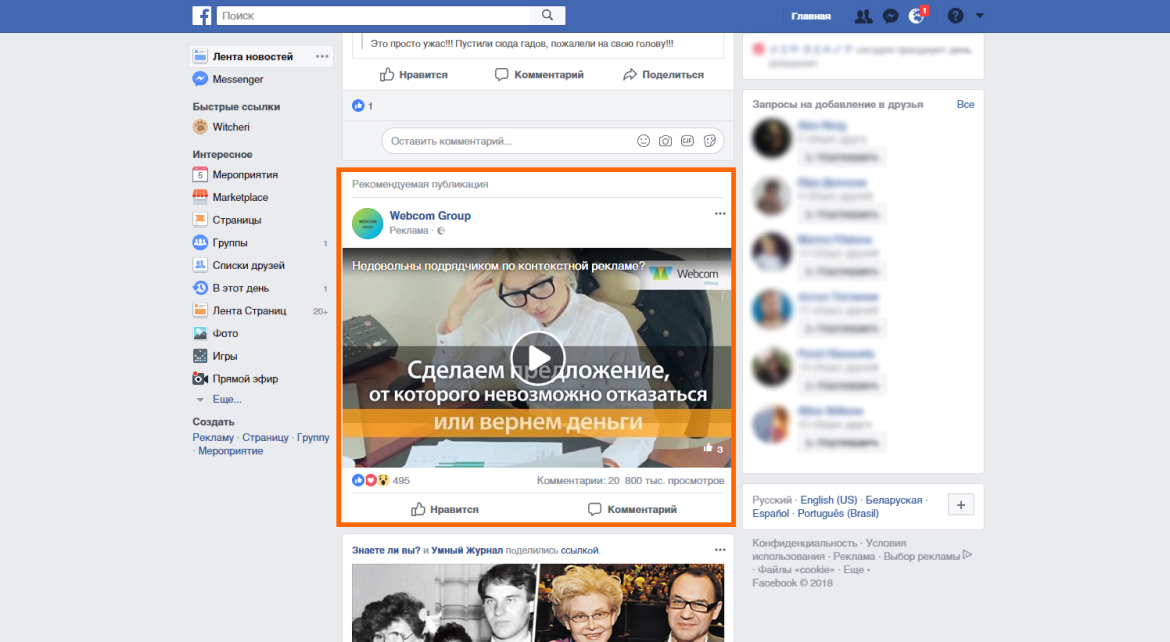Add another language with plus button

click(959, 505)
